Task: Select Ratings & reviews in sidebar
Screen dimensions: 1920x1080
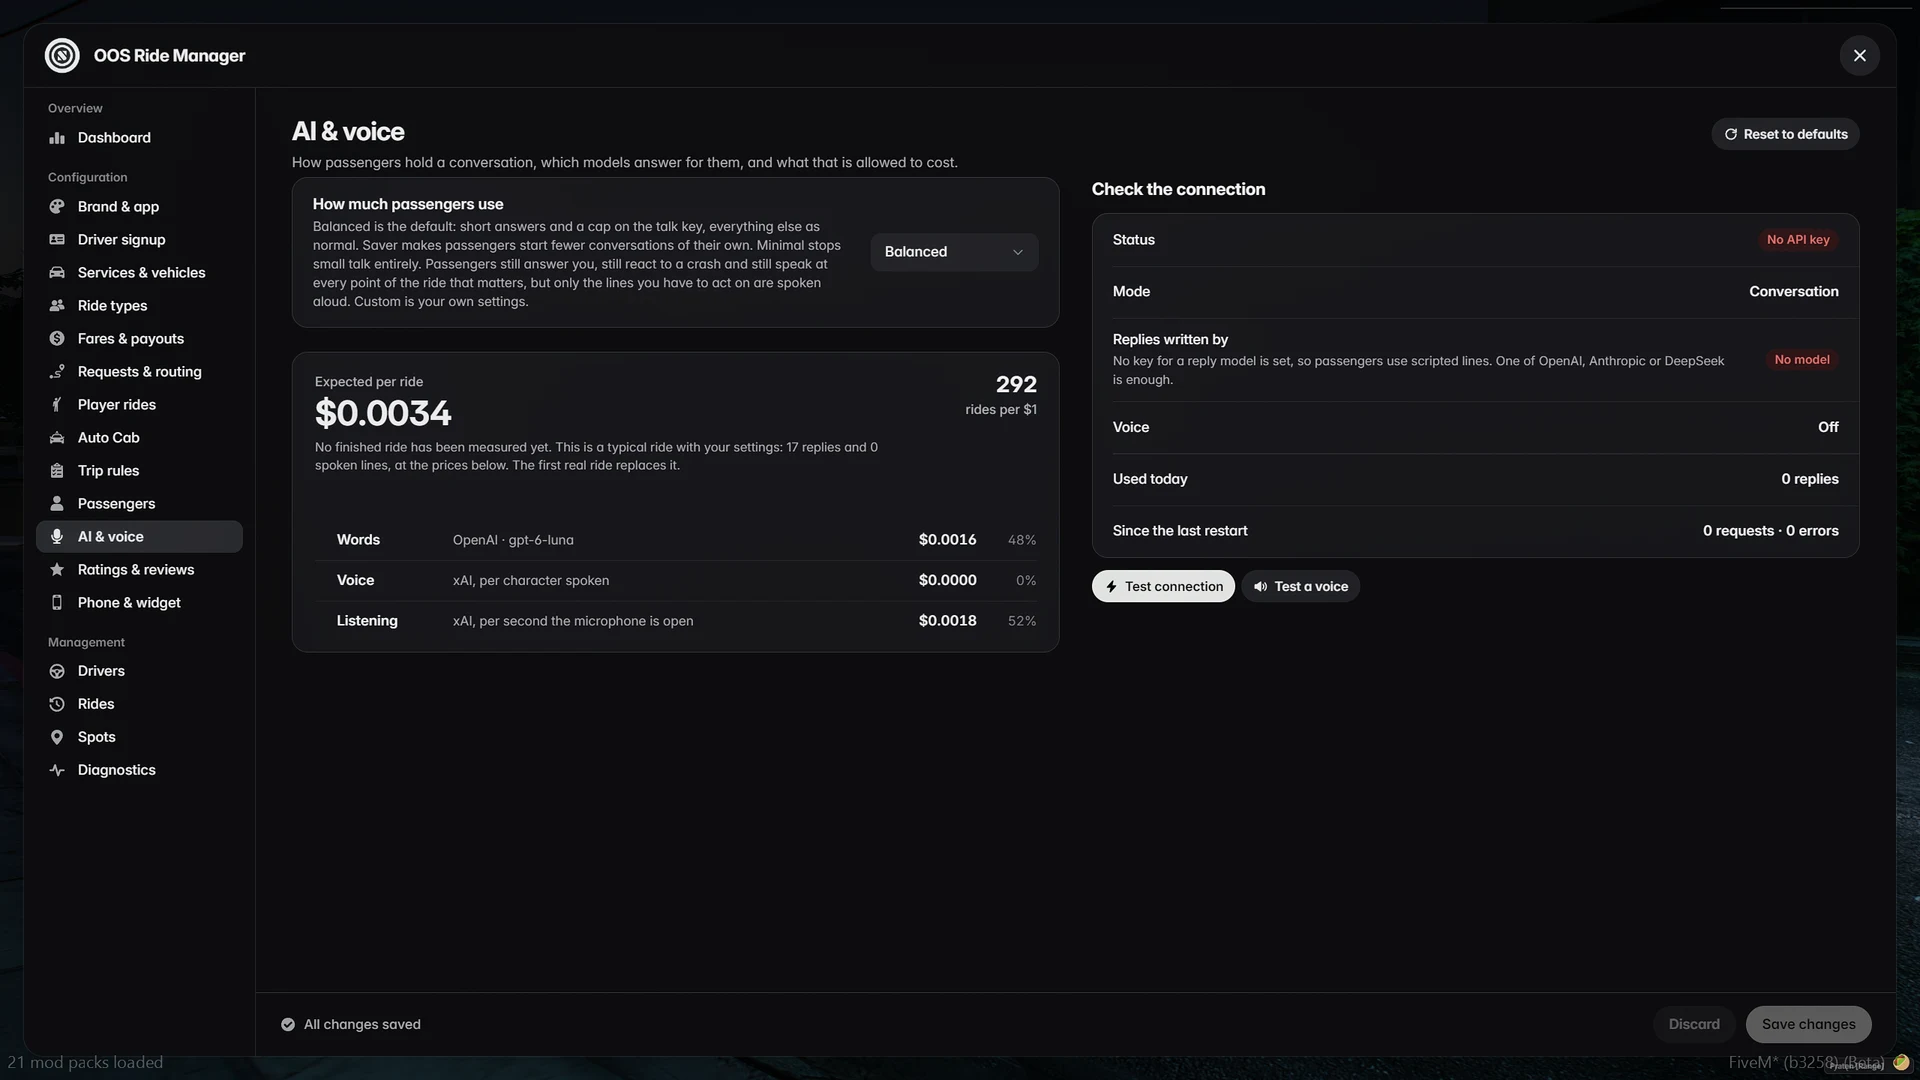Action: (x=139, y=570)
